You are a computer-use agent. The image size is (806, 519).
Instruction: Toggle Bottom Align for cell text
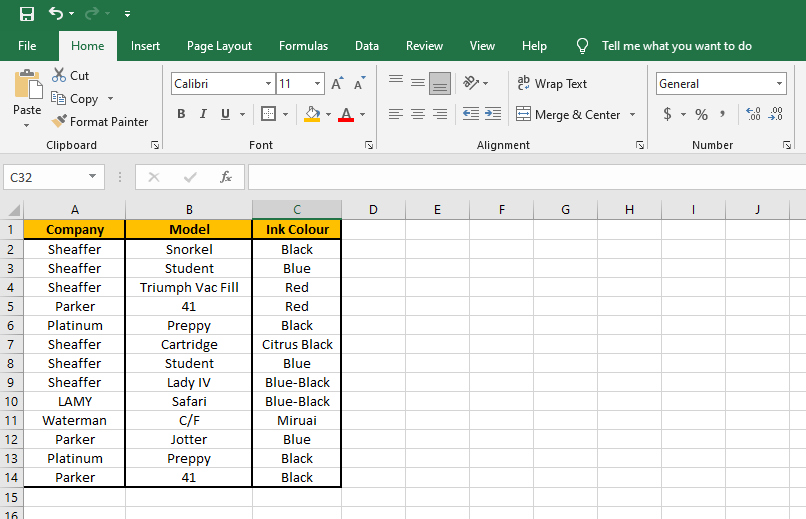click(x=440, y=83)
